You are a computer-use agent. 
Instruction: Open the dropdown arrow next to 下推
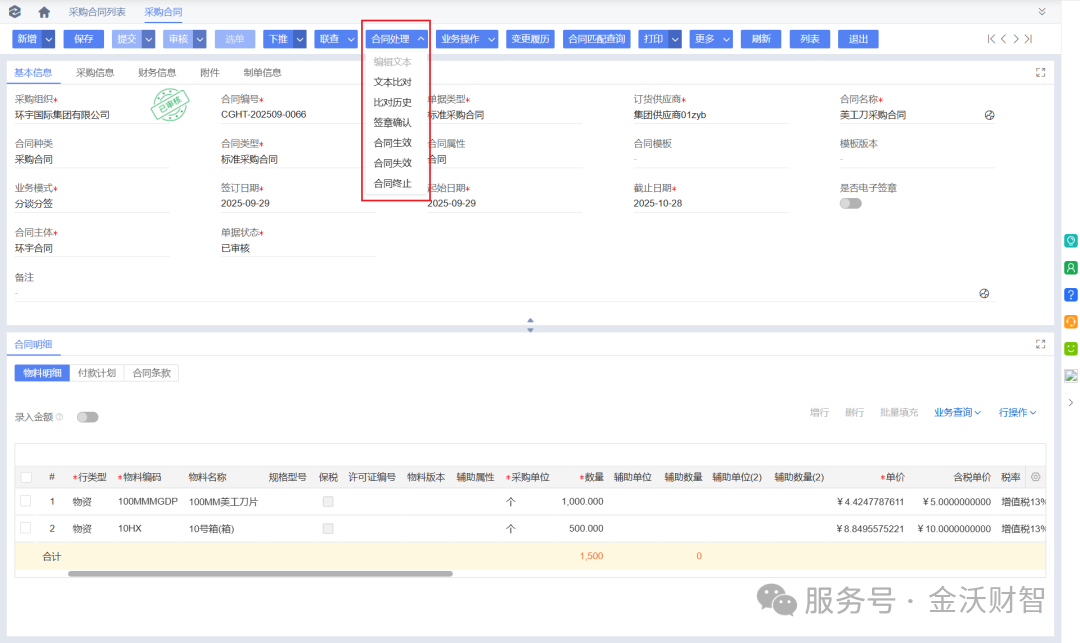coord(300,39)
